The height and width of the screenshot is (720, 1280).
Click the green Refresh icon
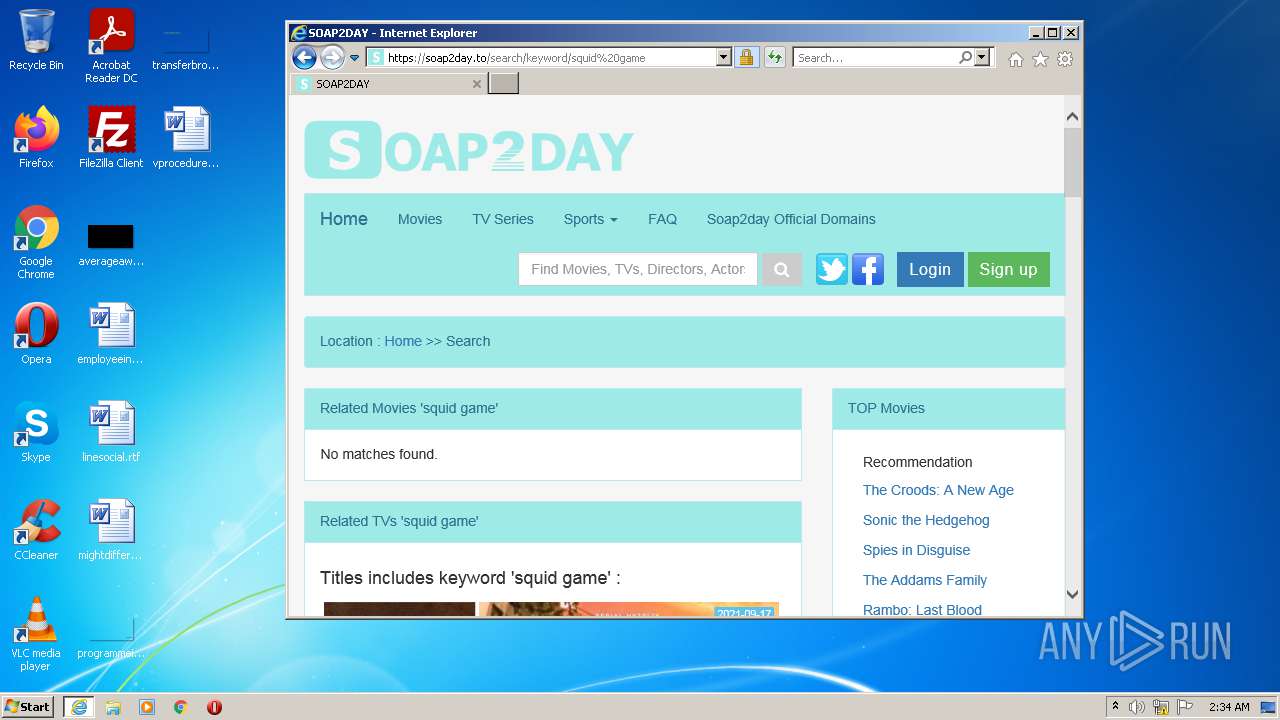click(774, 58)
